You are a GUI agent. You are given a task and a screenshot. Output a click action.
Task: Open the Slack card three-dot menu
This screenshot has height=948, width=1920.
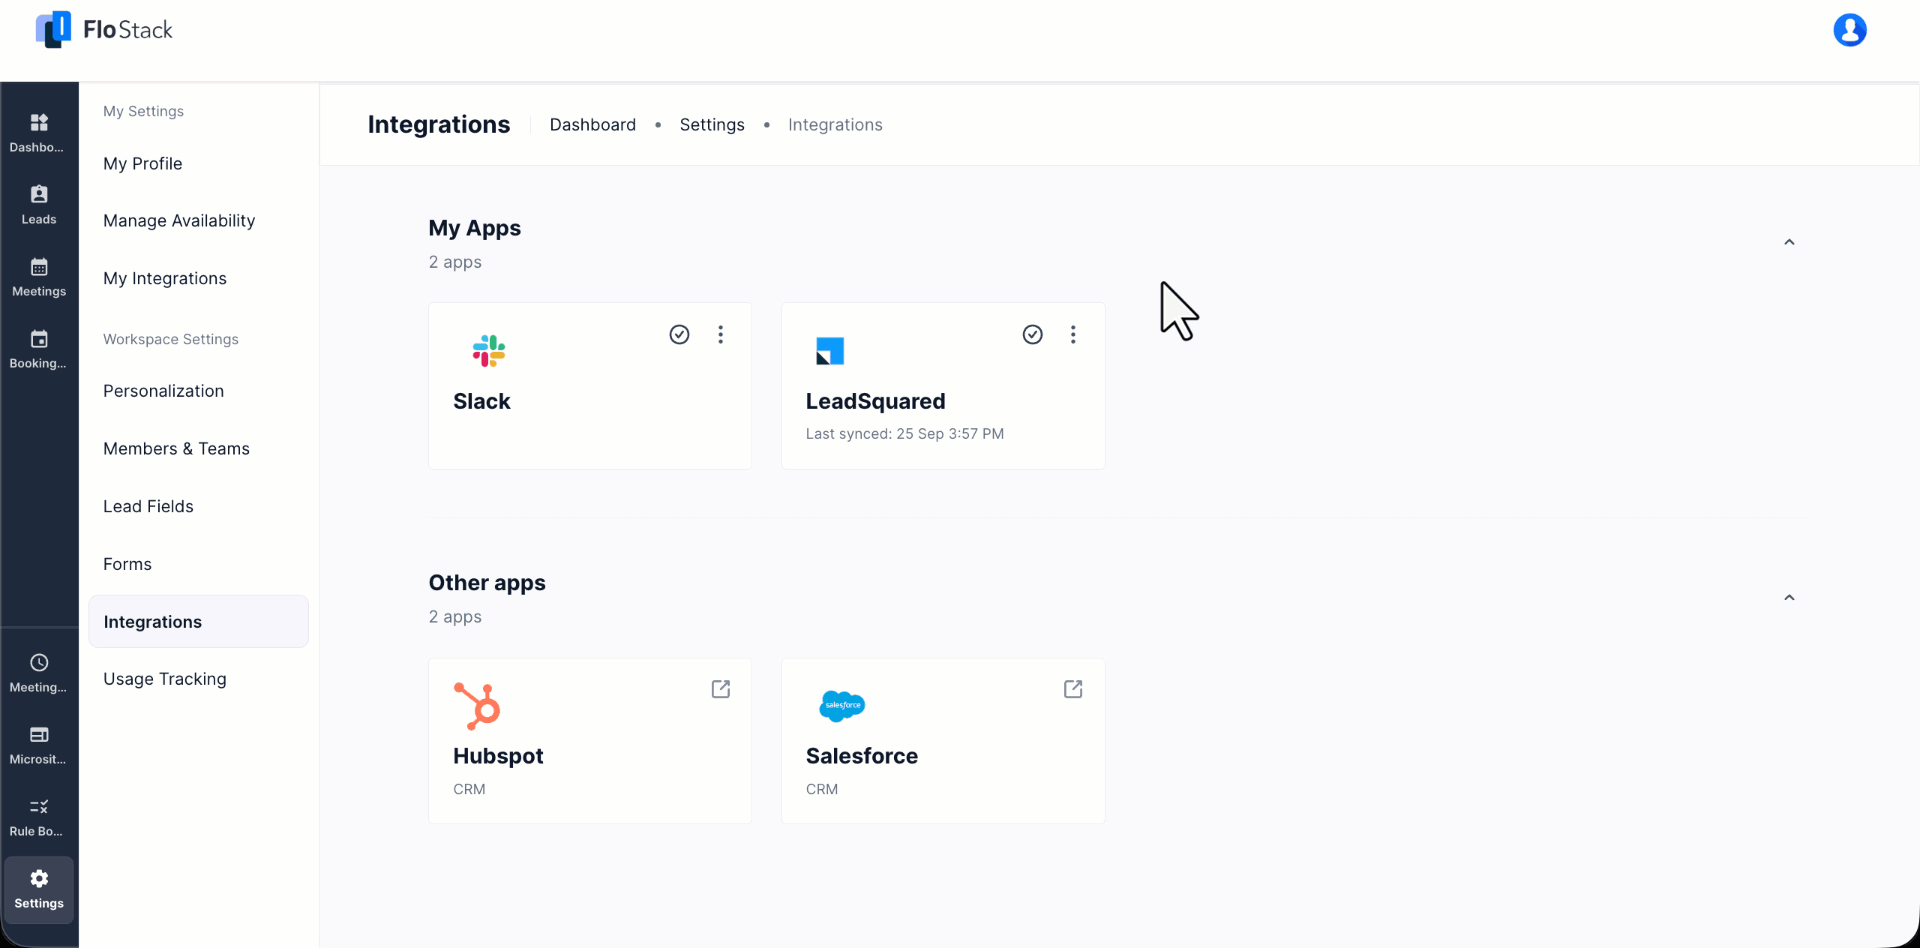tap(720, 334)
